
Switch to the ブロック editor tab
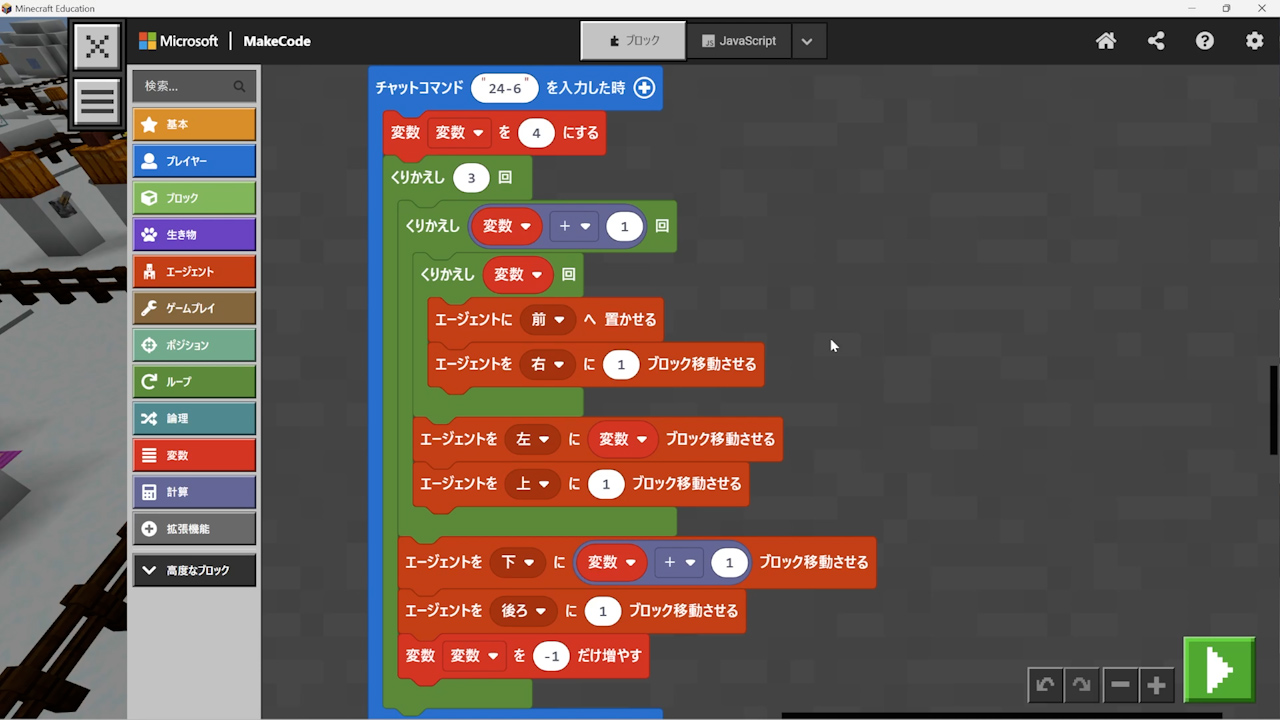click(634, 41)
